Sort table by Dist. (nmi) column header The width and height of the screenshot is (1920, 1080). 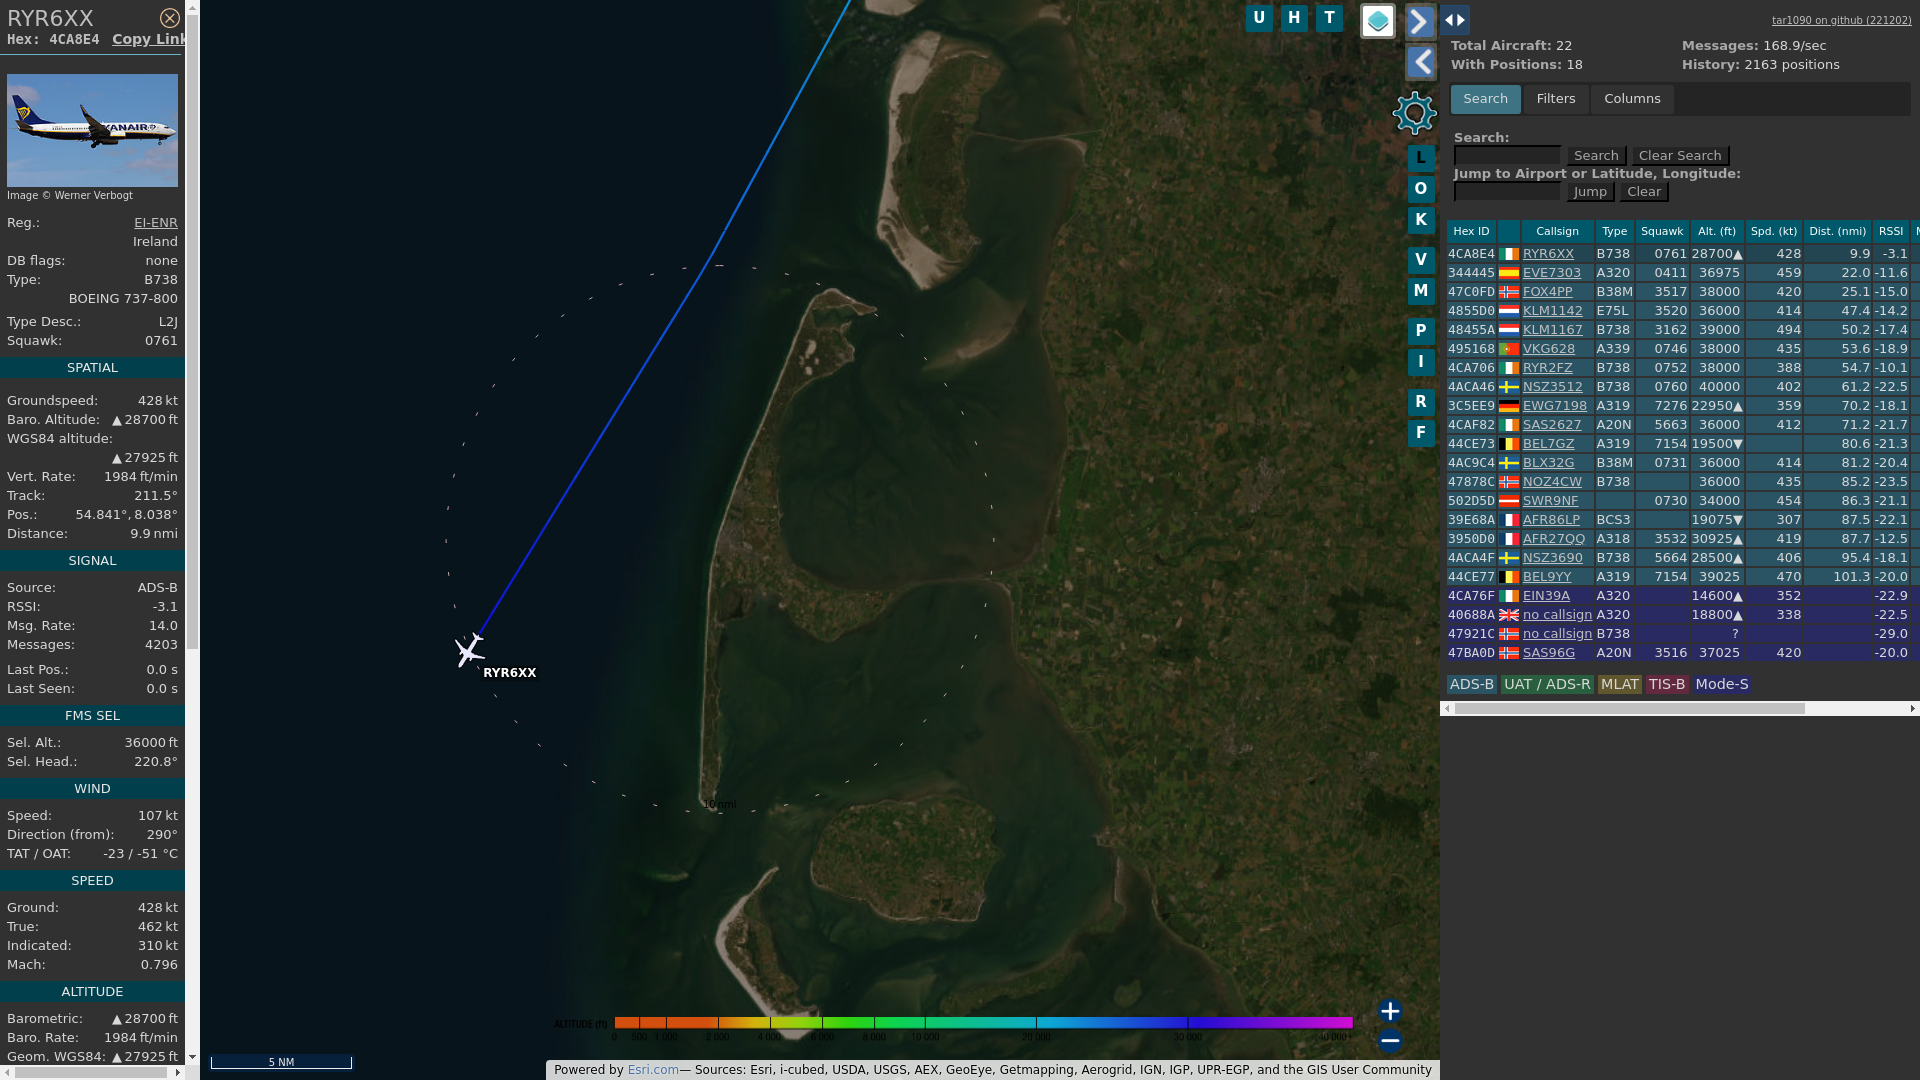(x=1838, y=231)
